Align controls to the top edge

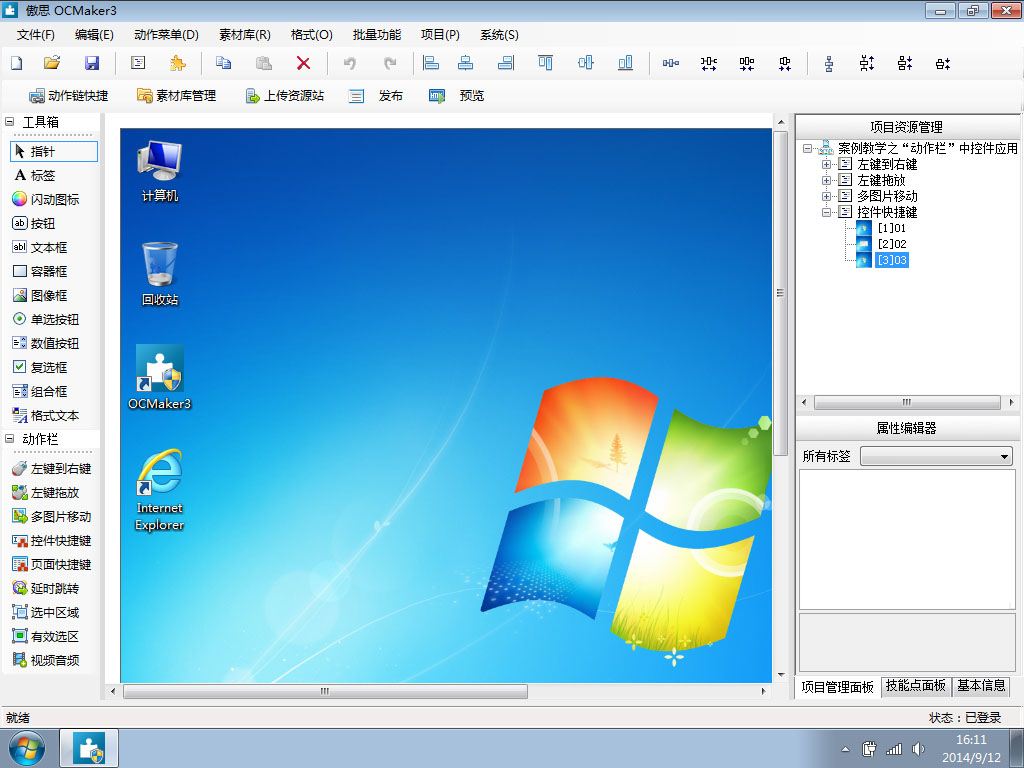[x=545, y=63]
